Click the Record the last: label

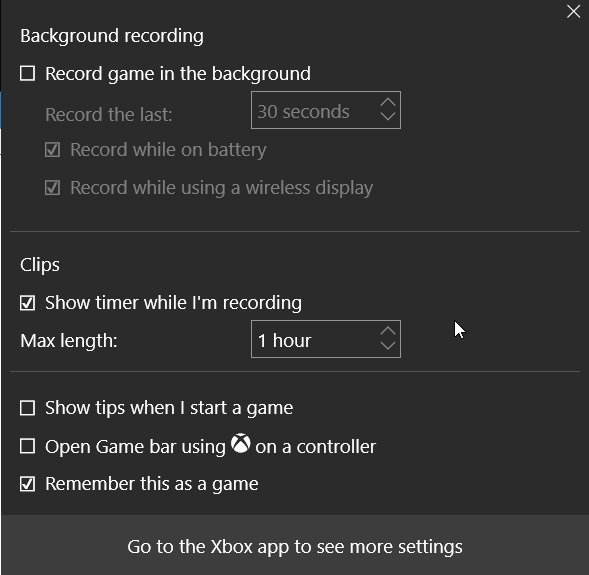coord(109,114)
